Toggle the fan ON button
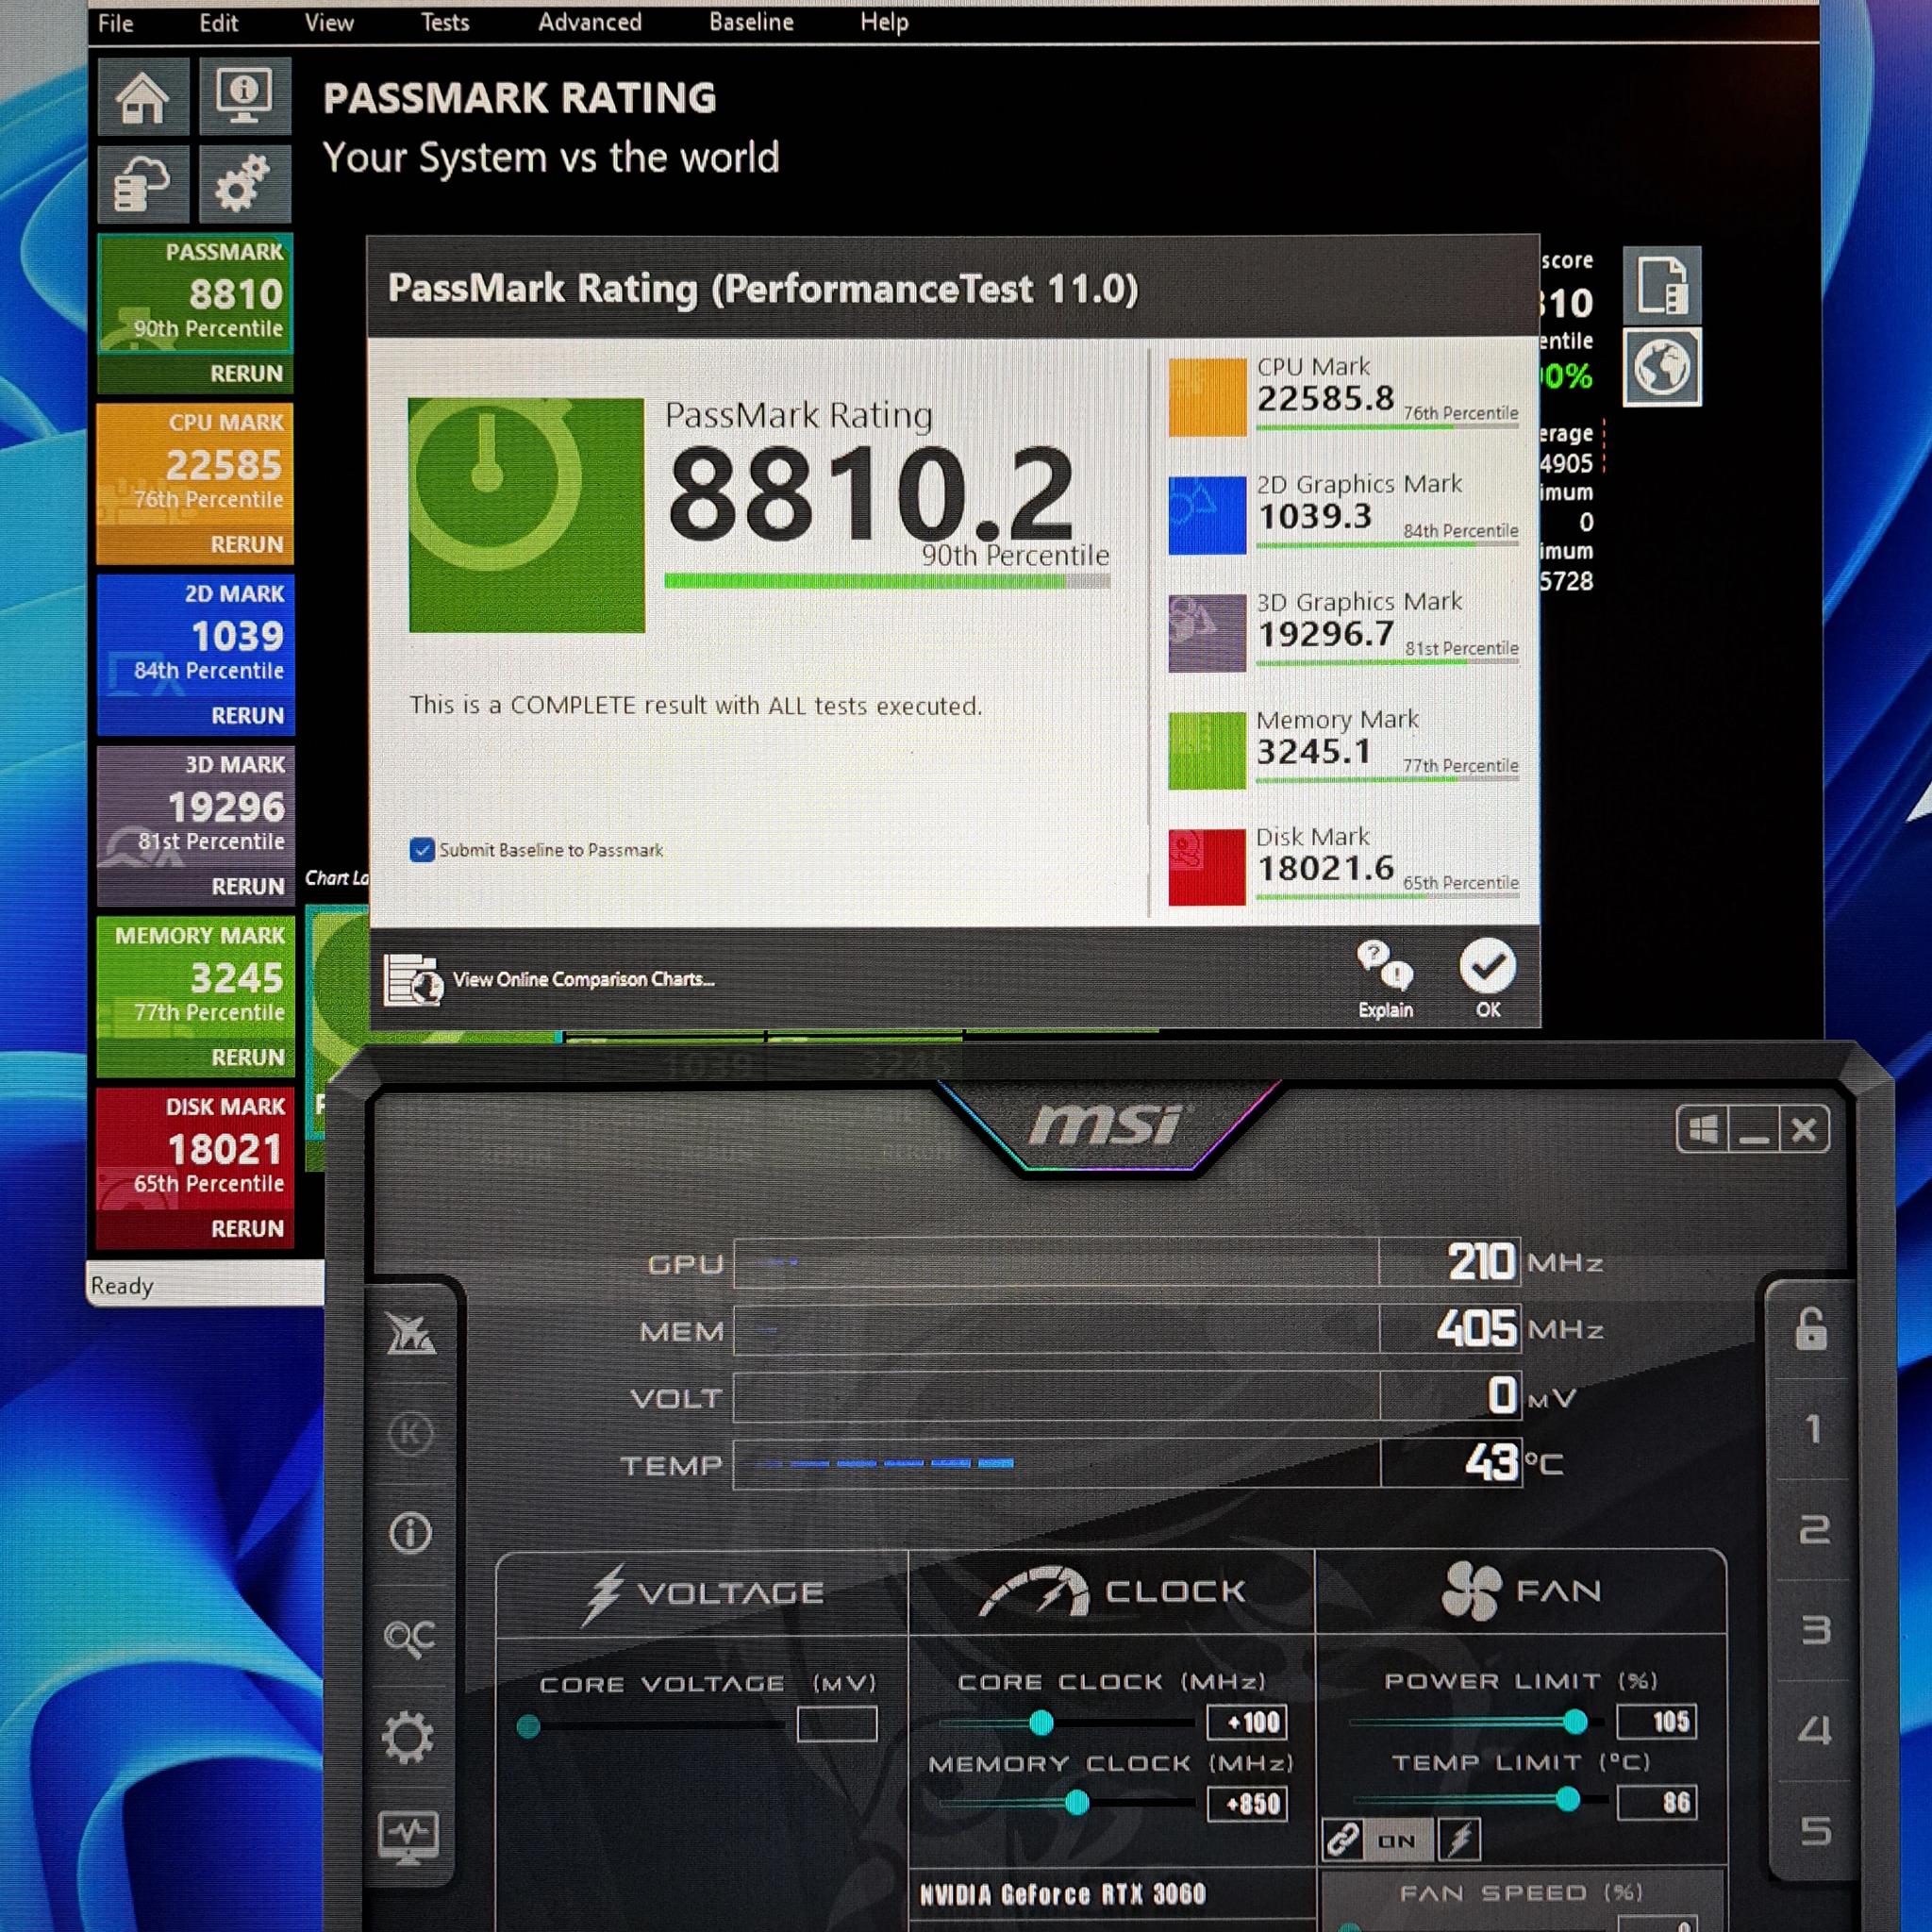The image size is (1932, 1932). (1397, 1841)
